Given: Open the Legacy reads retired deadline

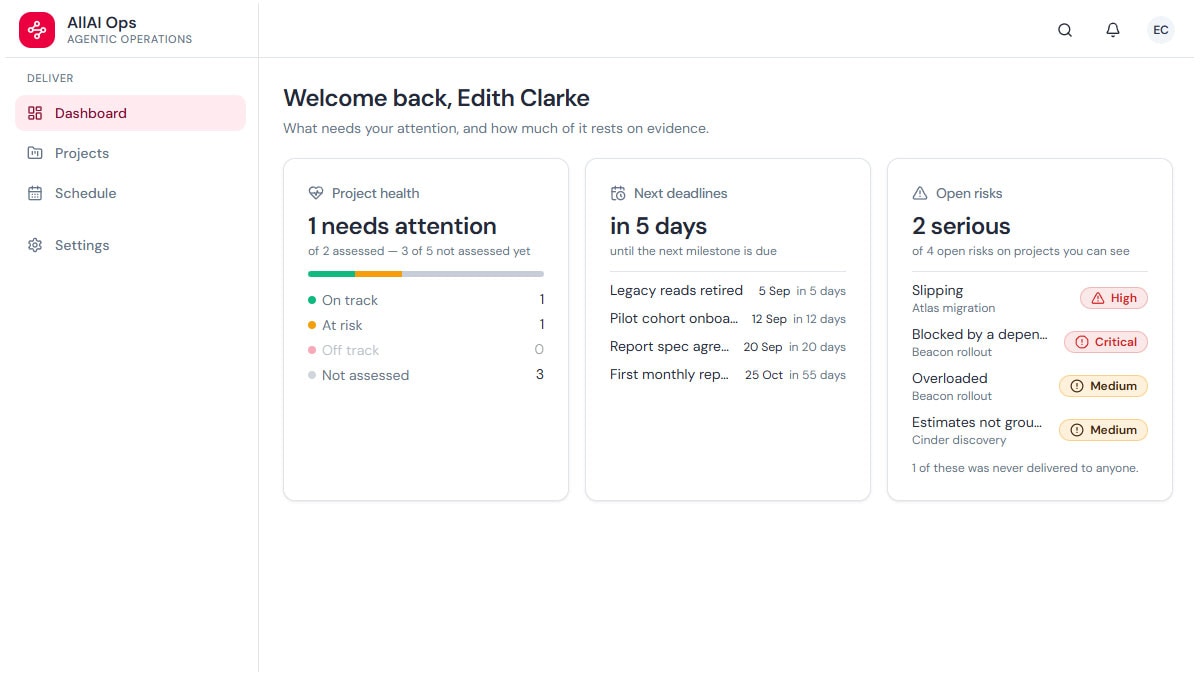Looking at the screenshot, I should pyautogui.click(x=728, y=291).
